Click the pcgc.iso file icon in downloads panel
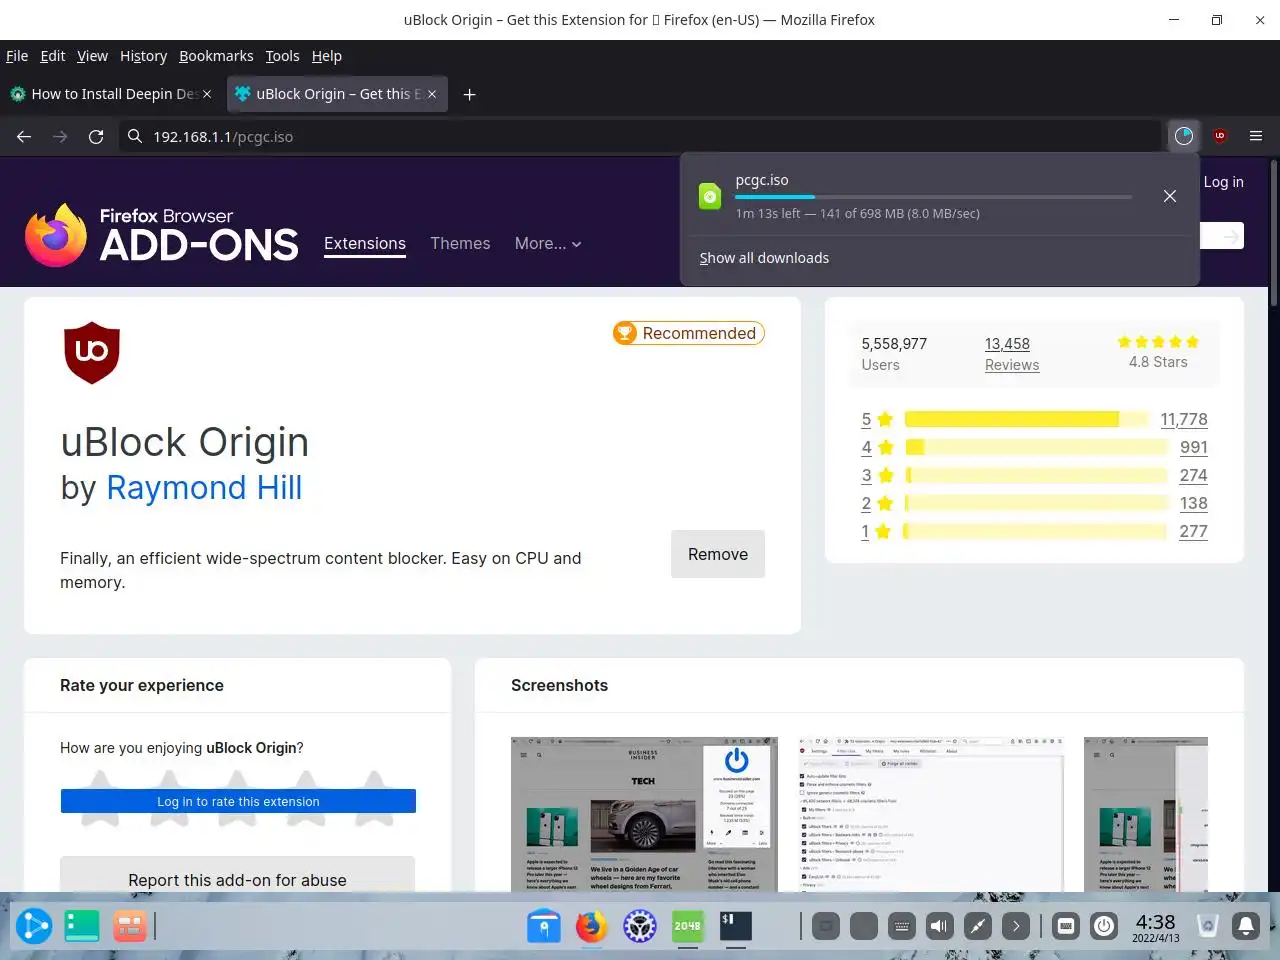The image size is (1280, 960). [x=710, y=196]
